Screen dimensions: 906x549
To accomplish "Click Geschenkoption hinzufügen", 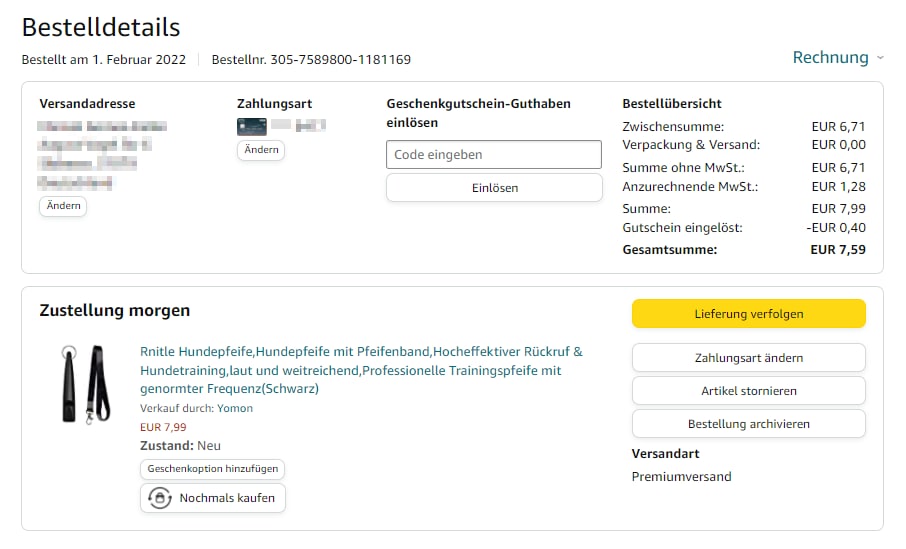I will (212, 469).
